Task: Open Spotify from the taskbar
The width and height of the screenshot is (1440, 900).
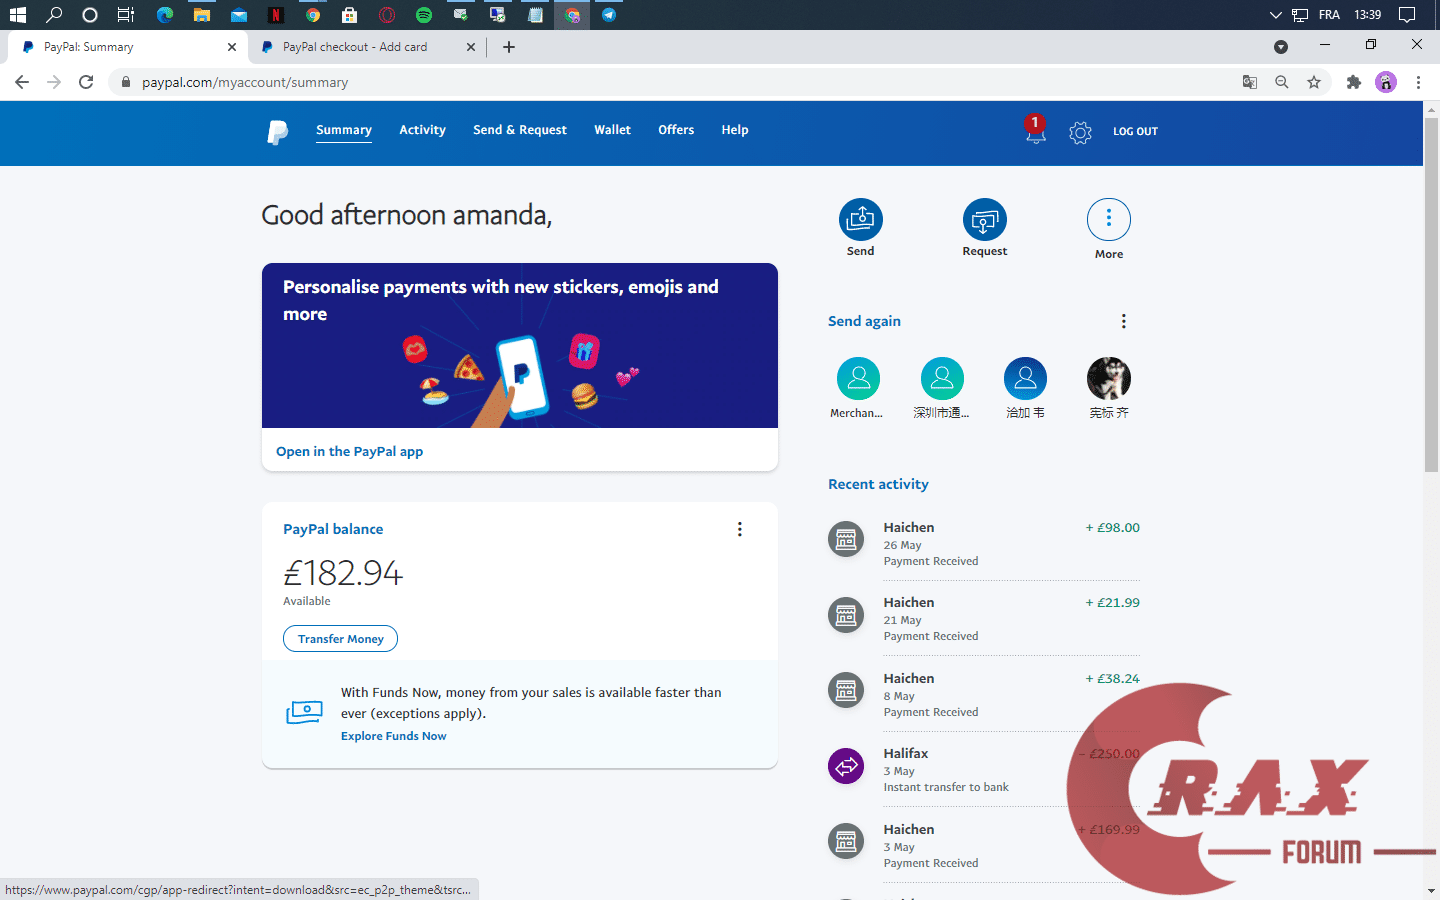Action: [424, 15]
